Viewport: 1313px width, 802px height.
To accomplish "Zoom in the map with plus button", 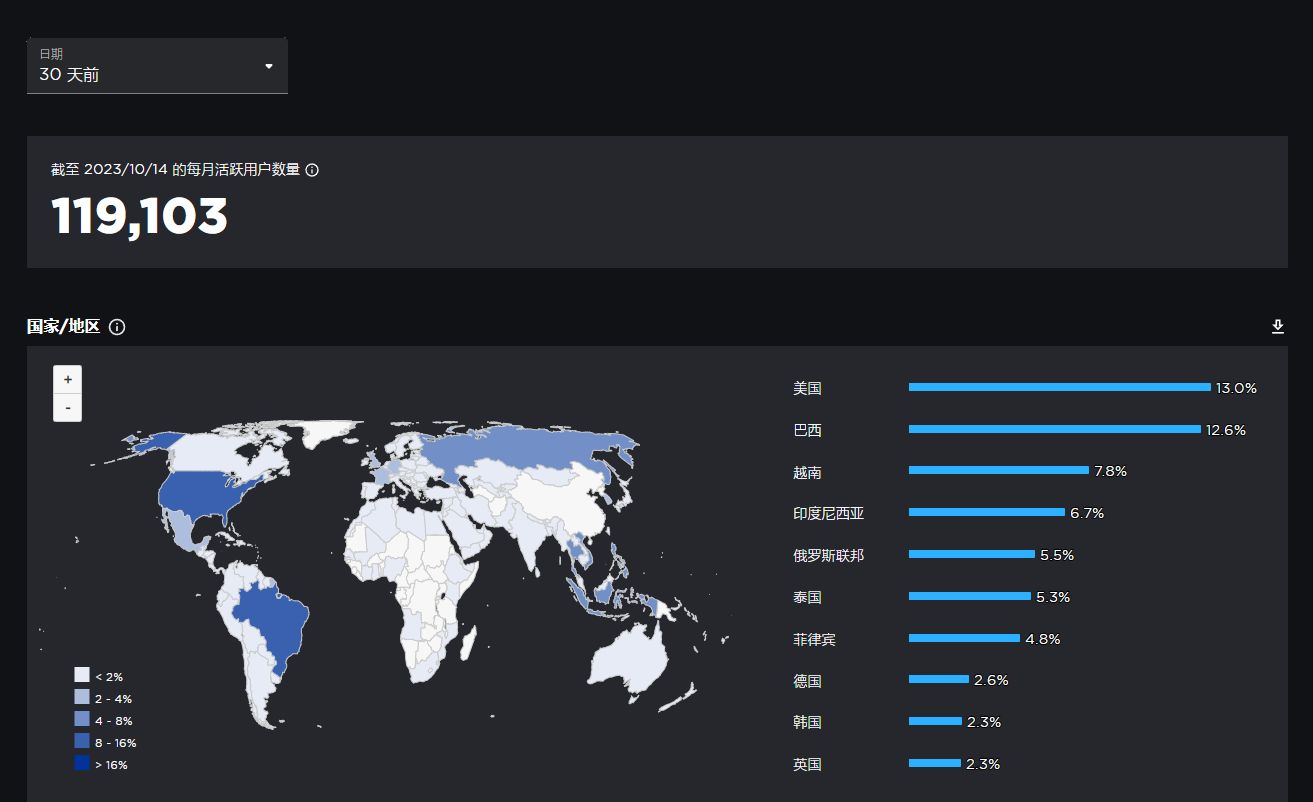I will 67,380.
